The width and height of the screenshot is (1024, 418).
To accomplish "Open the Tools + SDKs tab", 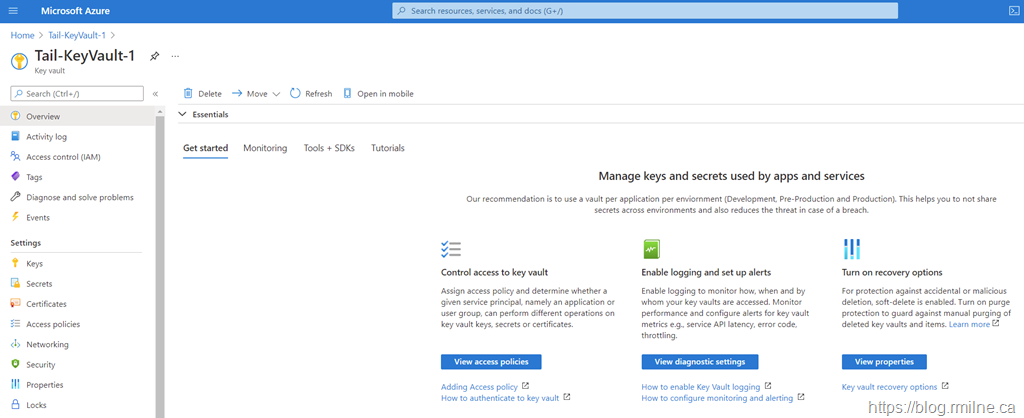I will pyautogui.click(x=329, y=148).
